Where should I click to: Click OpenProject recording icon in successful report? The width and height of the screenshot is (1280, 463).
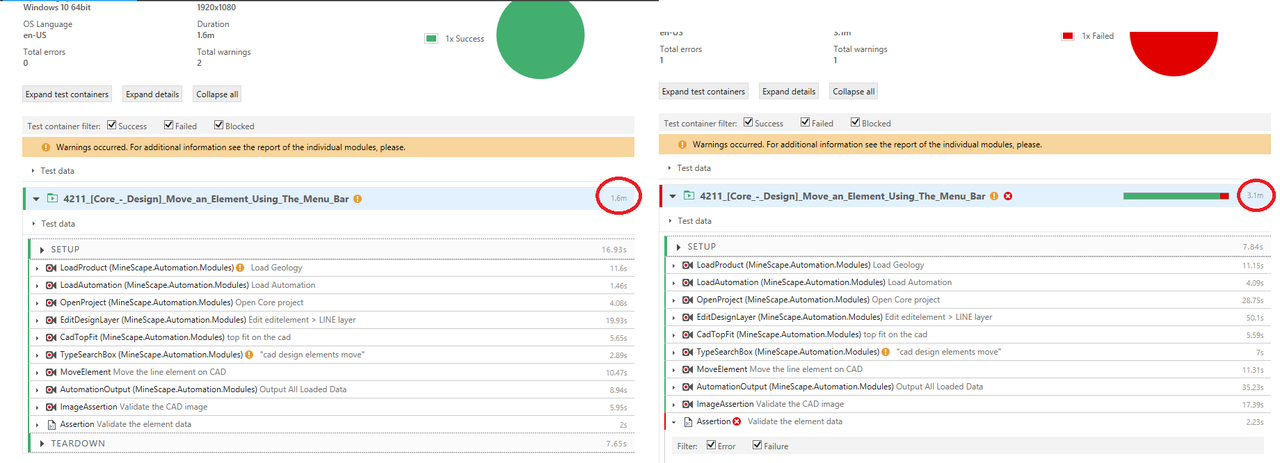pos(51,302)
